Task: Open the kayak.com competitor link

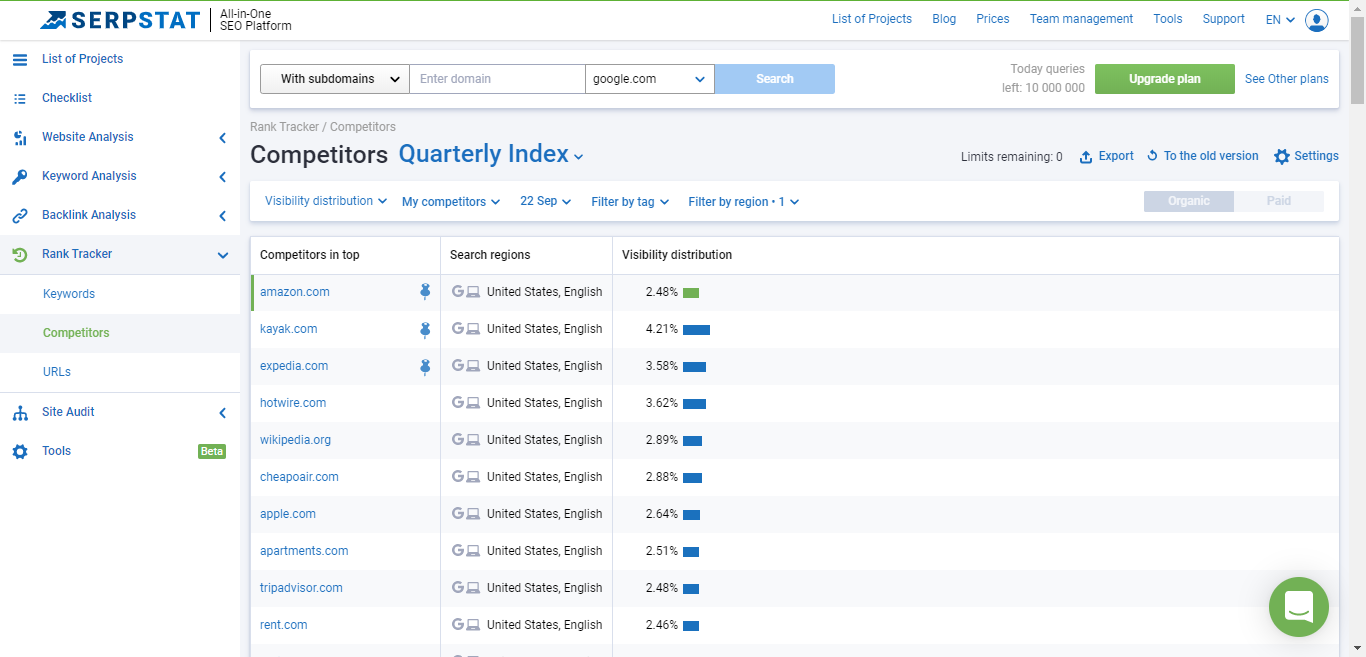Action: tap(289, 329)
